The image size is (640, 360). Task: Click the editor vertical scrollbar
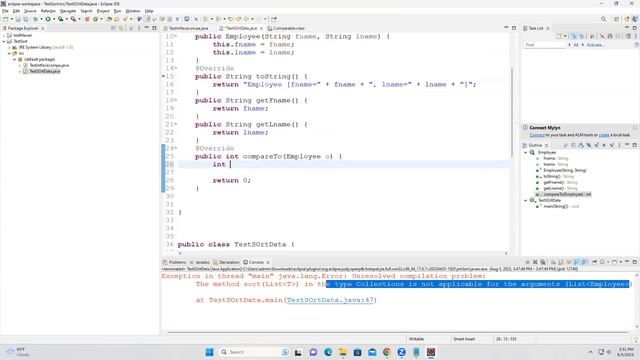pos(512,112)
